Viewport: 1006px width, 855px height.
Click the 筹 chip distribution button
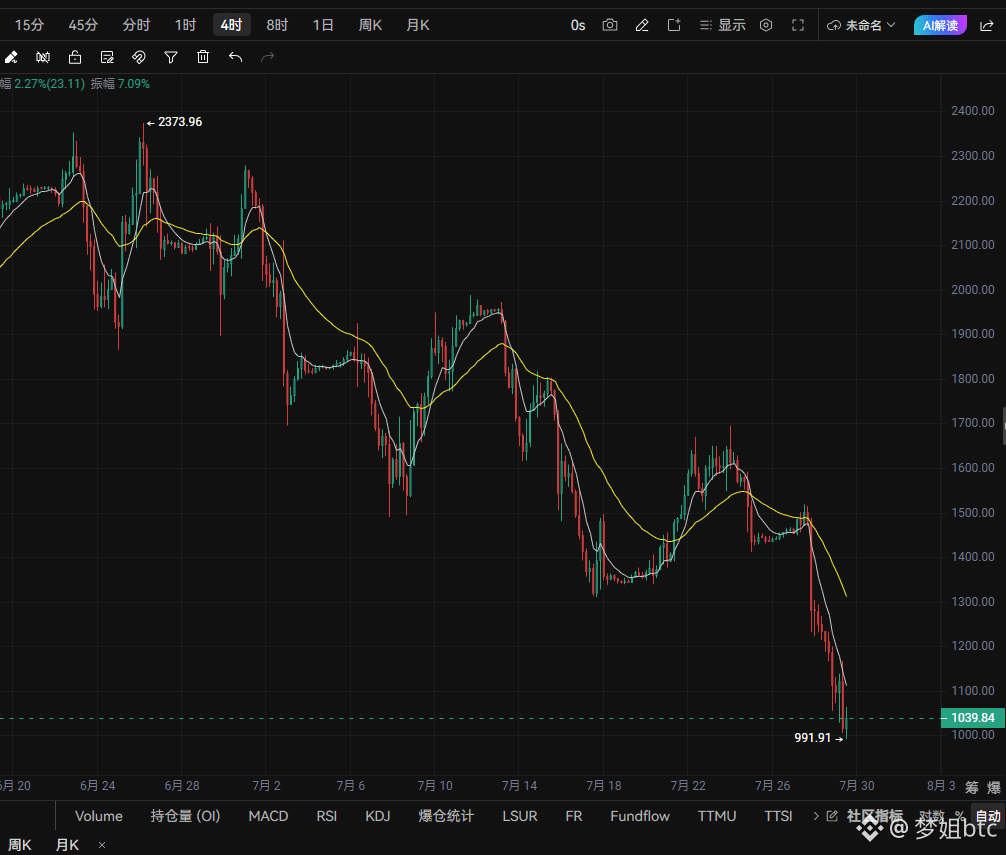[972, 787]
